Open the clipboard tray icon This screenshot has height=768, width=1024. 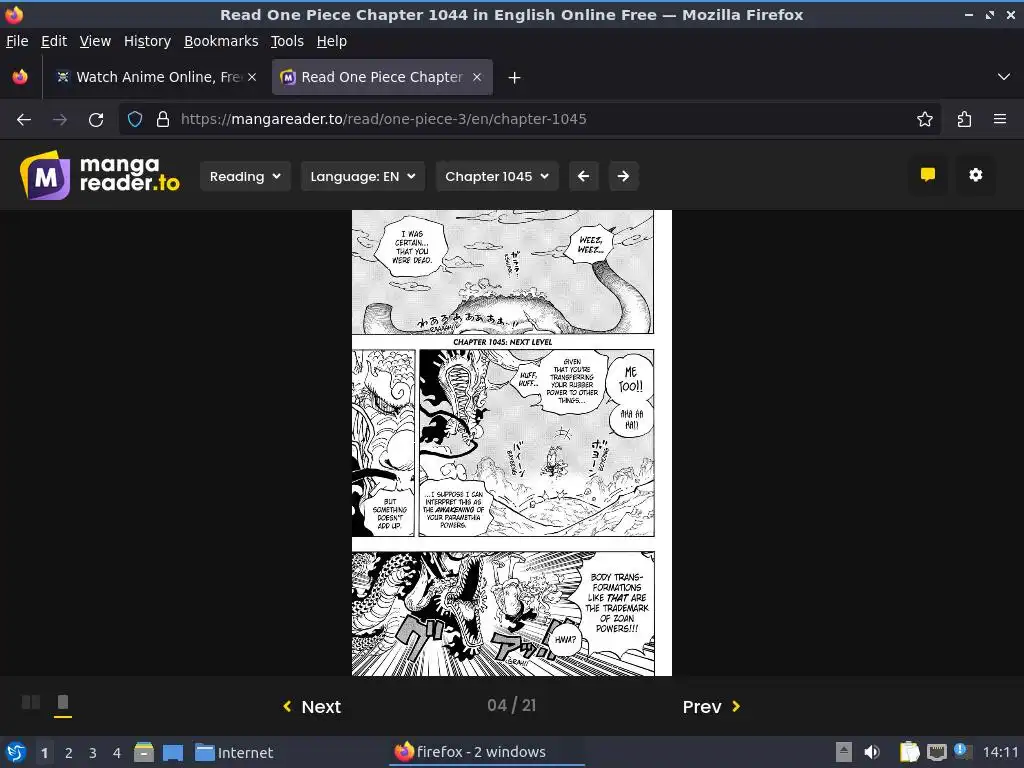coord(909,752)
